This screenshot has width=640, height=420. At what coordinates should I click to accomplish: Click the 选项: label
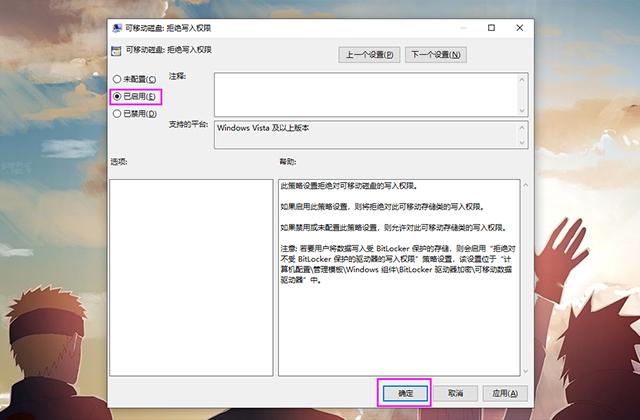tap(119, 162)
